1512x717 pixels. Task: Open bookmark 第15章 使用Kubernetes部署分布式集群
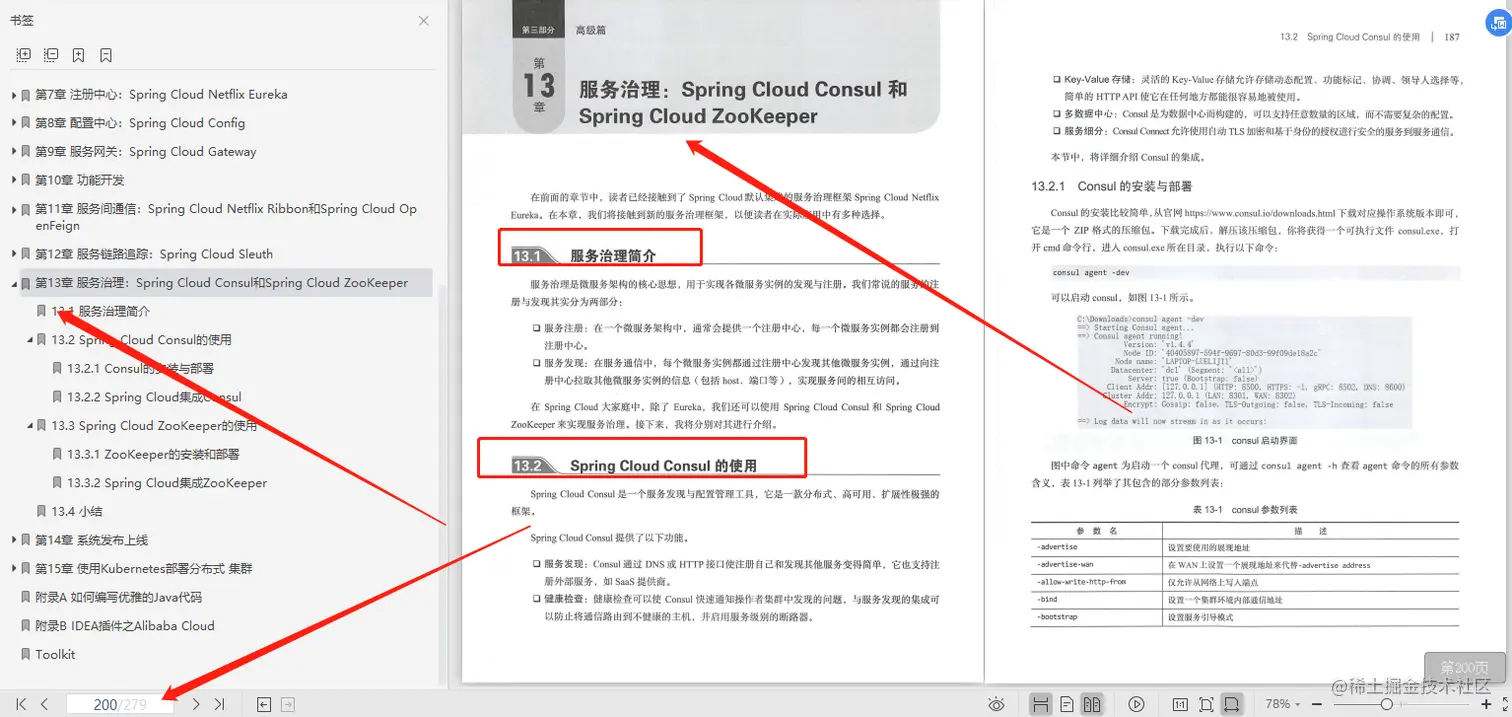144,569
